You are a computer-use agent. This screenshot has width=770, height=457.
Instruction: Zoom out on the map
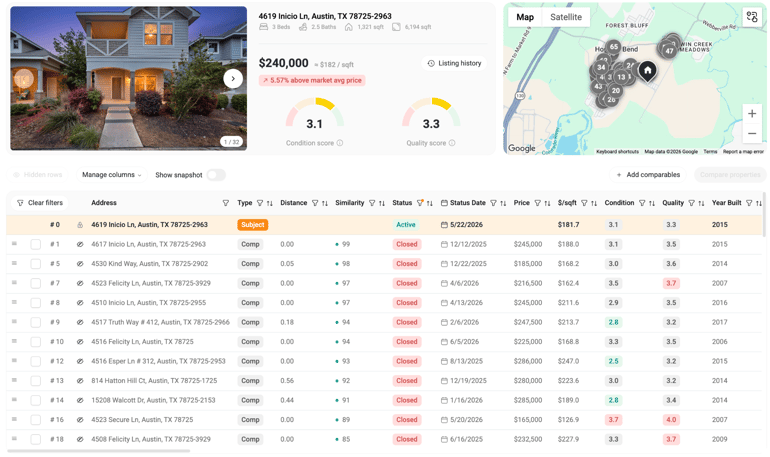752,134
